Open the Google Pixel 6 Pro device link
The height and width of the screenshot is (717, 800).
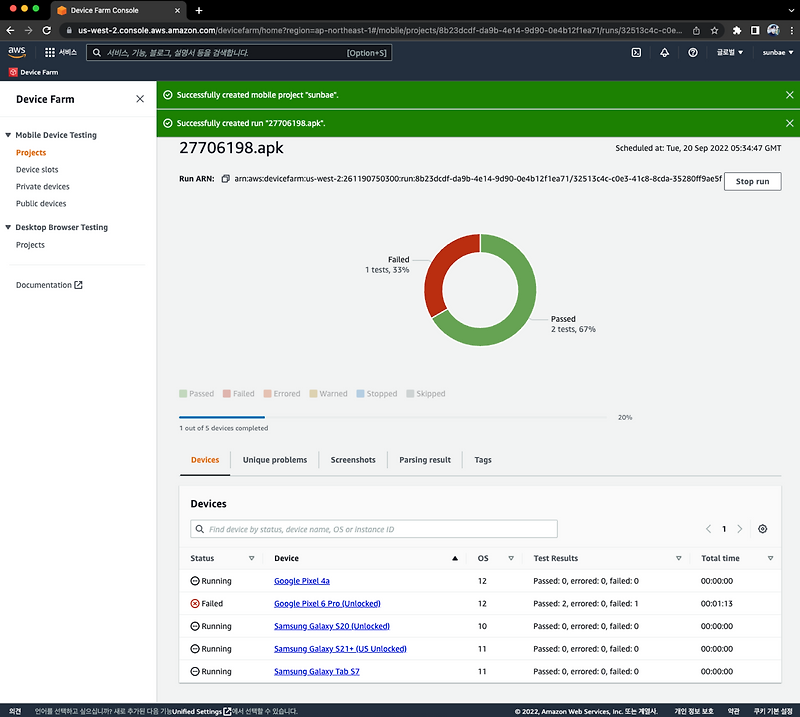[x=330, y=603]
